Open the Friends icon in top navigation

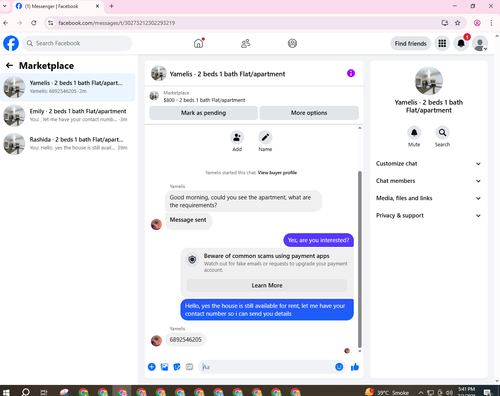[x=246, y=43]
